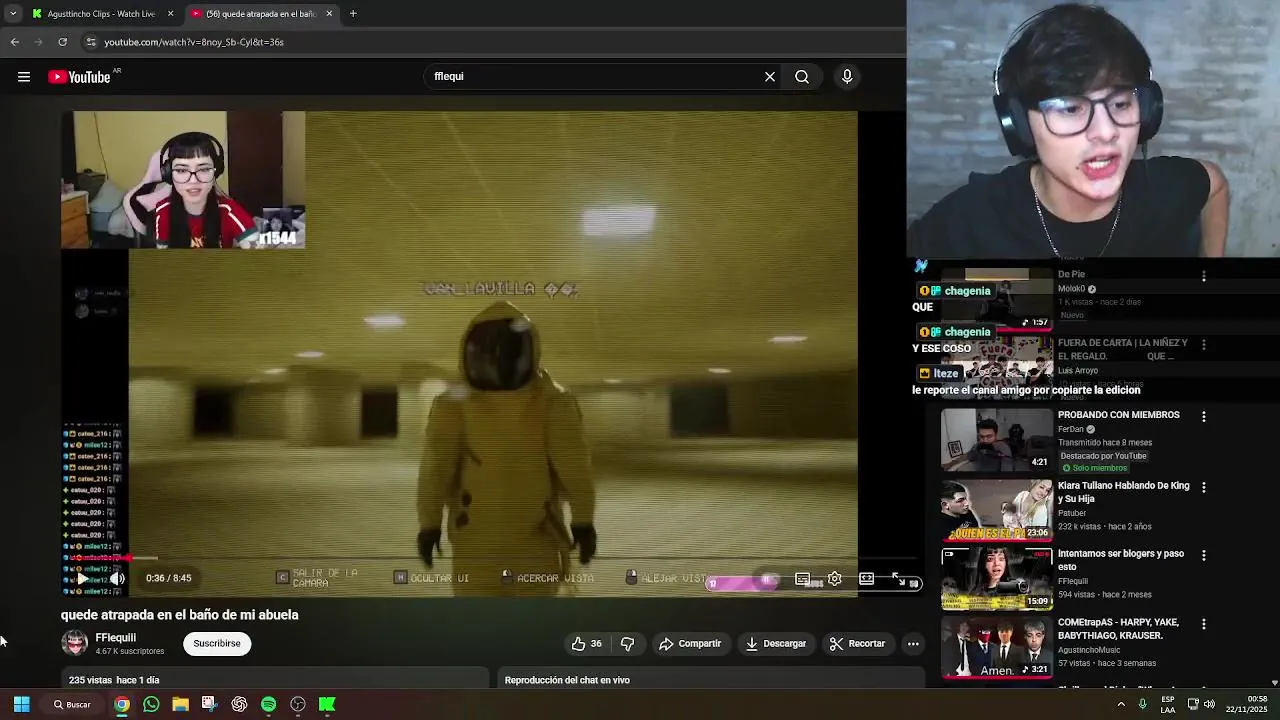Activate voice search microphone
Screen dimensions: 1280x720
pyautogui.click(x=847, y=76)
